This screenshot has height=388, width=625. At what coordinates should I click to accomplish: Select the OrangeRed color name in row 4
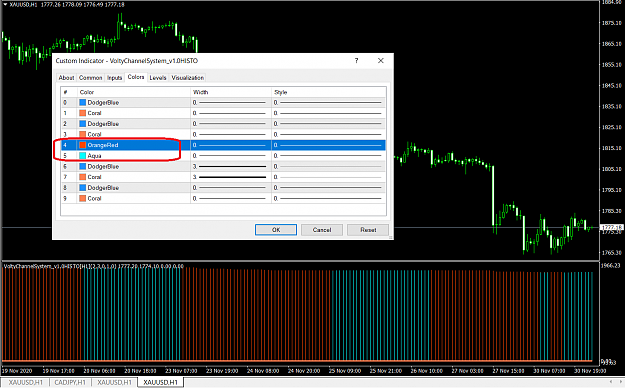(x=103, y=145)
